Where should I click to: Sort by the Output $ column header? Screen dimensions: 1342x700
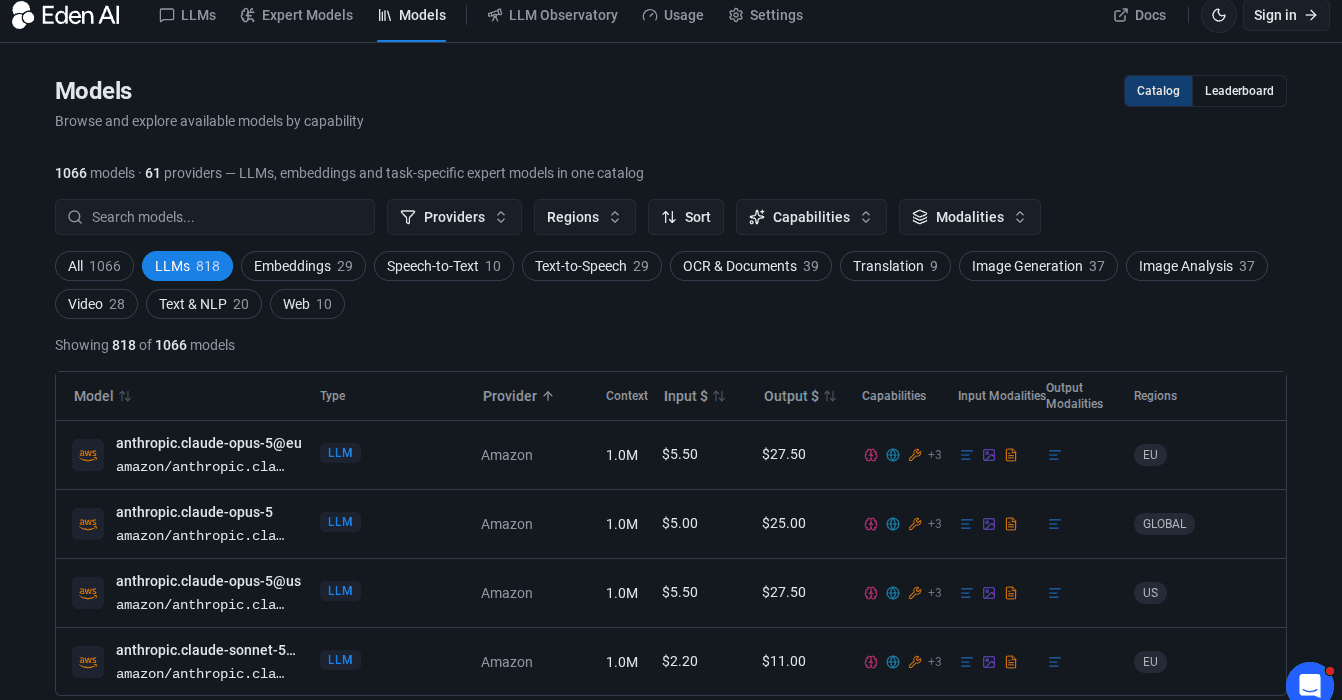pyautogui.click(x=800, y=396)
